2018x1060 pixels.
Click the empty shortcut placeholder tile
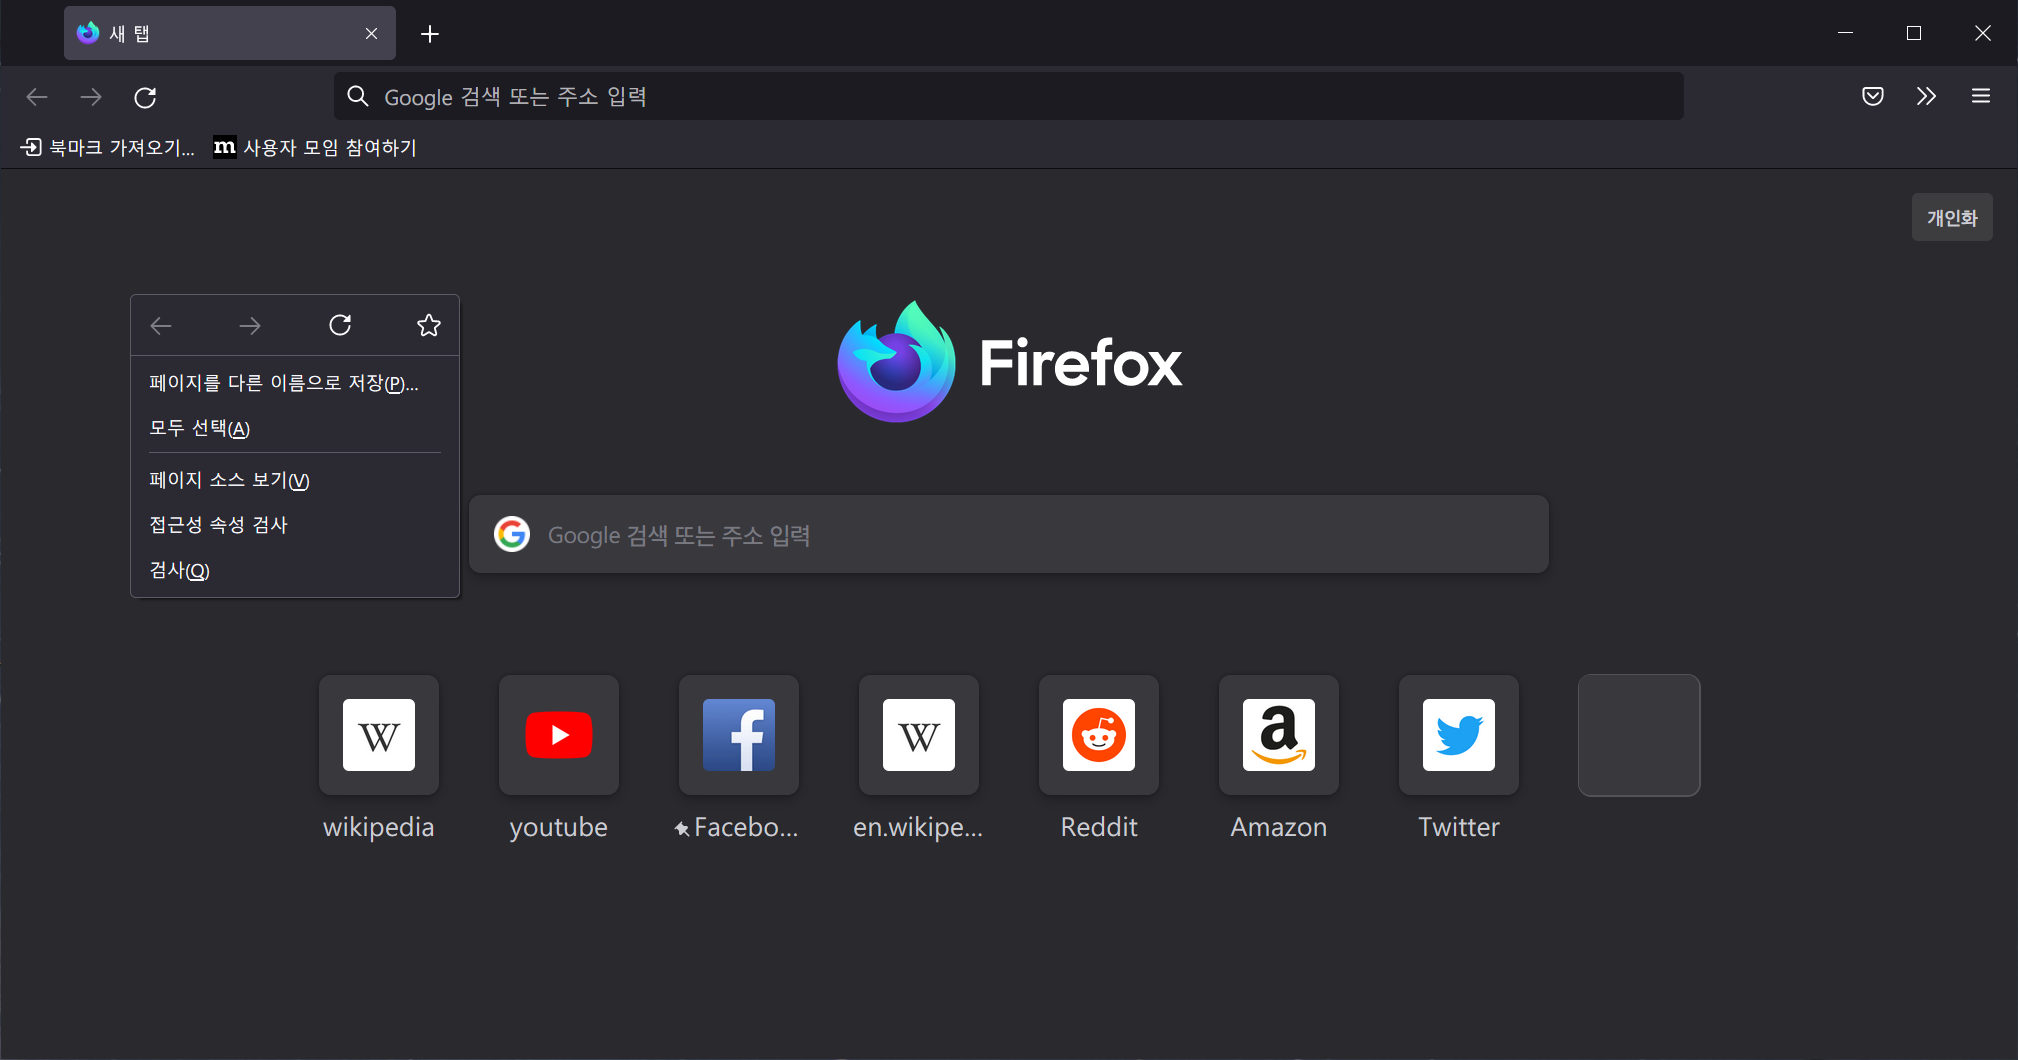coord(1639,735)
